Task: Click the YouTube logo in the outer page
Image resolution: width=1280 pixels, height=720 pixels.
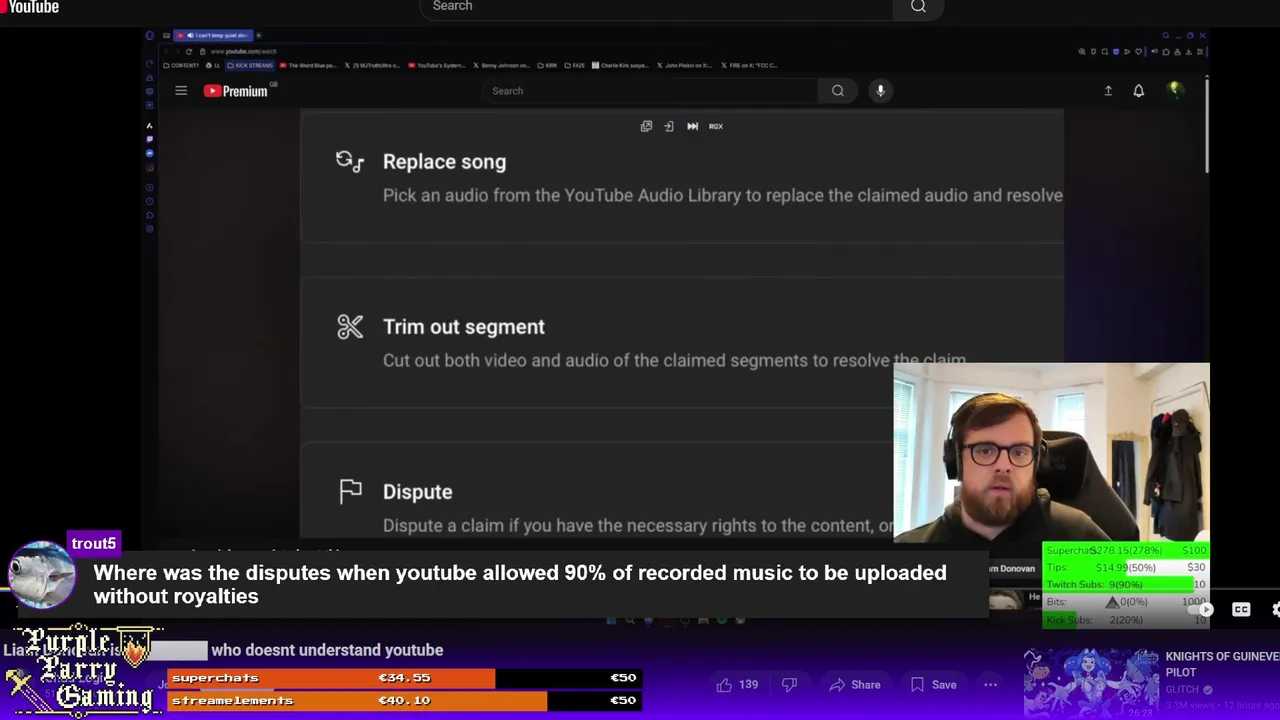Action: 30,7
